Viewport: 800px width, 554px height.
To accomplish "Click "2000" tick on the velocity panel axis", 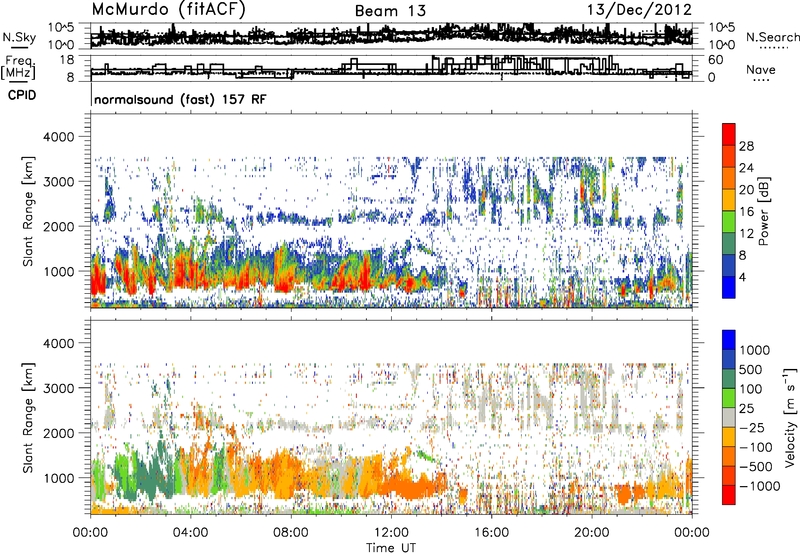I will 58,433.
